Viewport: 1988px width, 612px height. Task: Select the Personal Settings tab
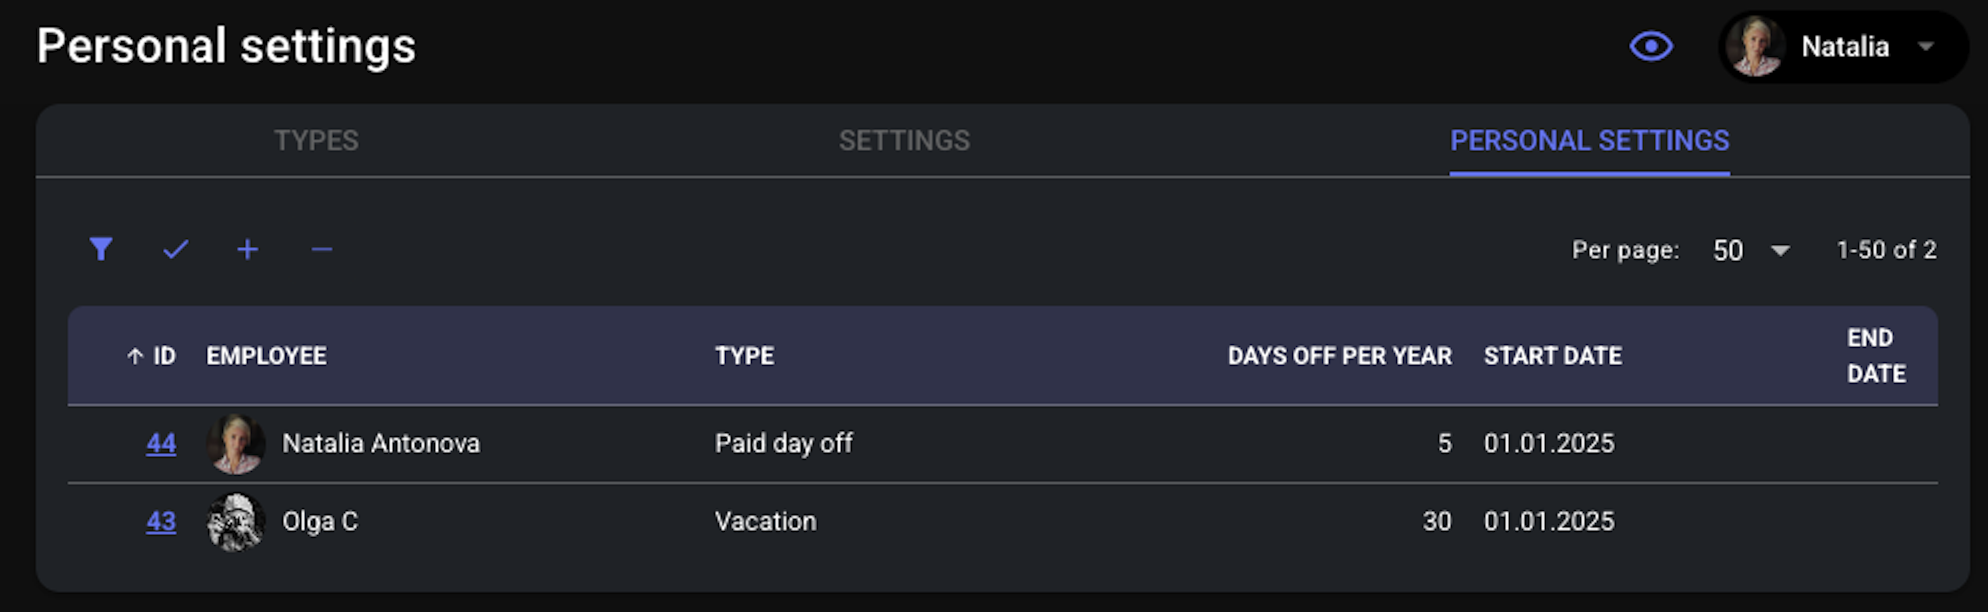(1589, 140)
